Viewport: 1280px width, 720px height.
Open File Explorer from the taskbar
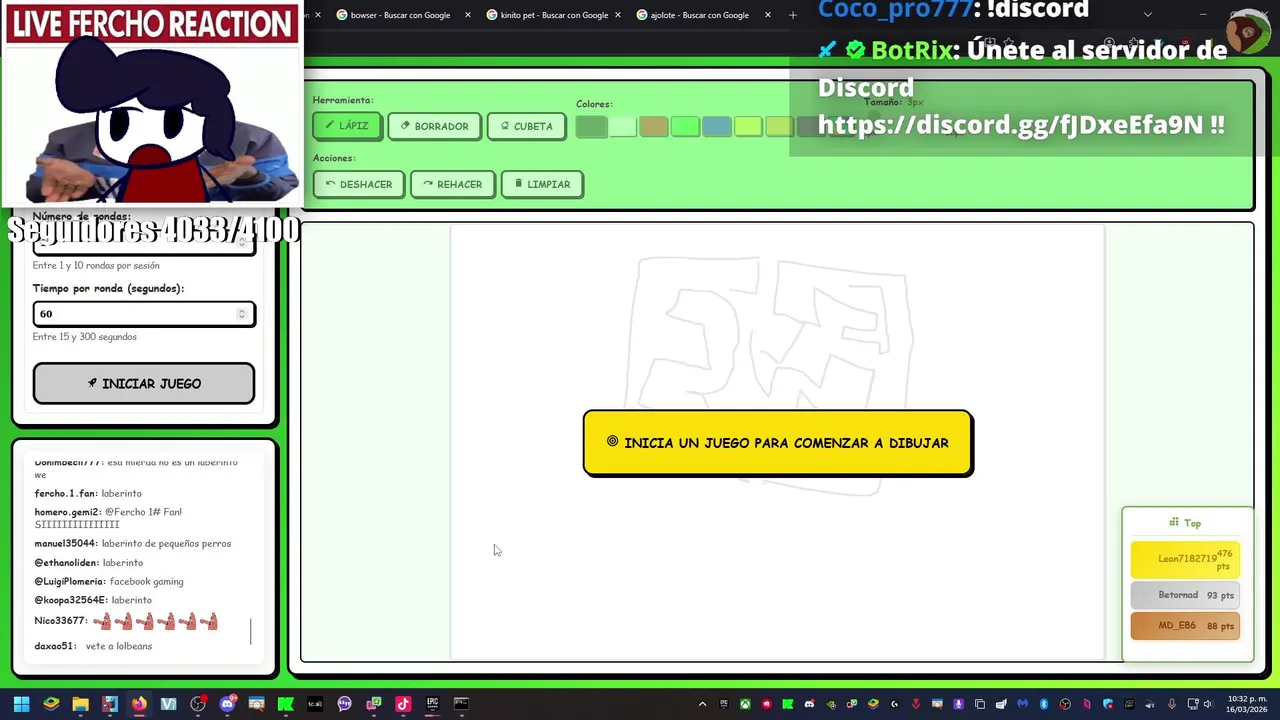(80, 704)
